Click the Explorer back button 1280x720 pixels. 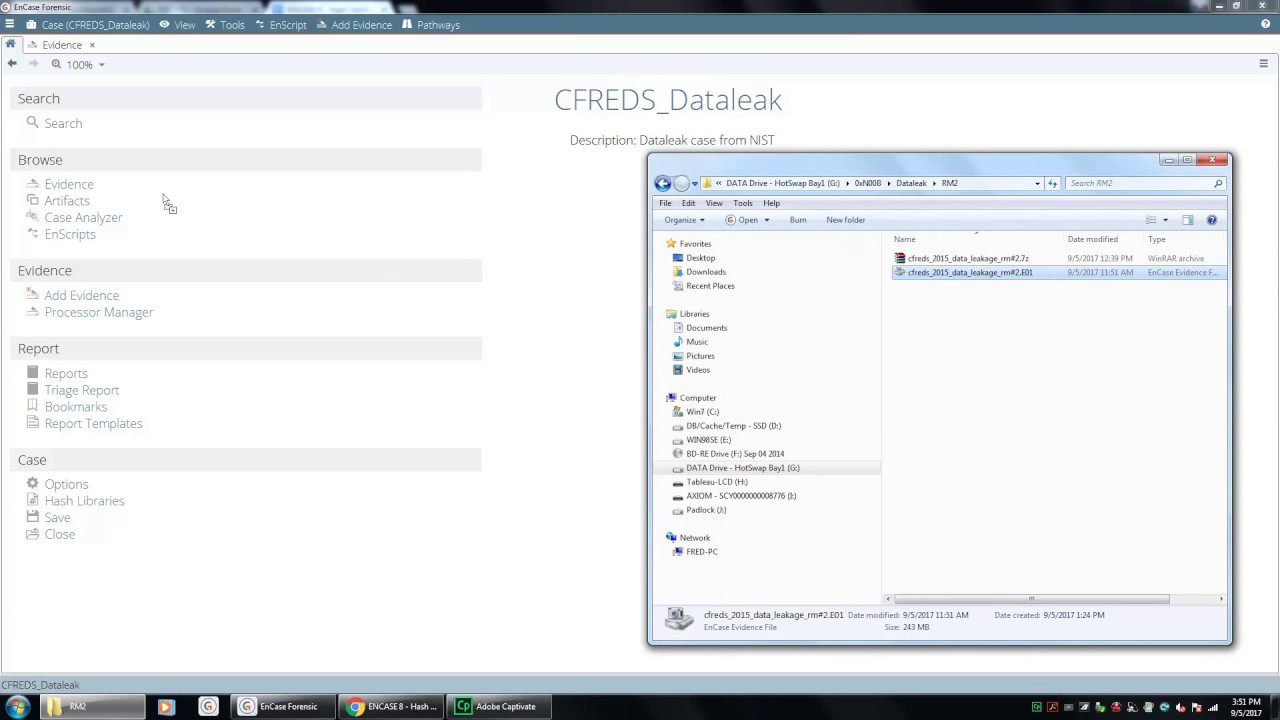pos(662,183)
